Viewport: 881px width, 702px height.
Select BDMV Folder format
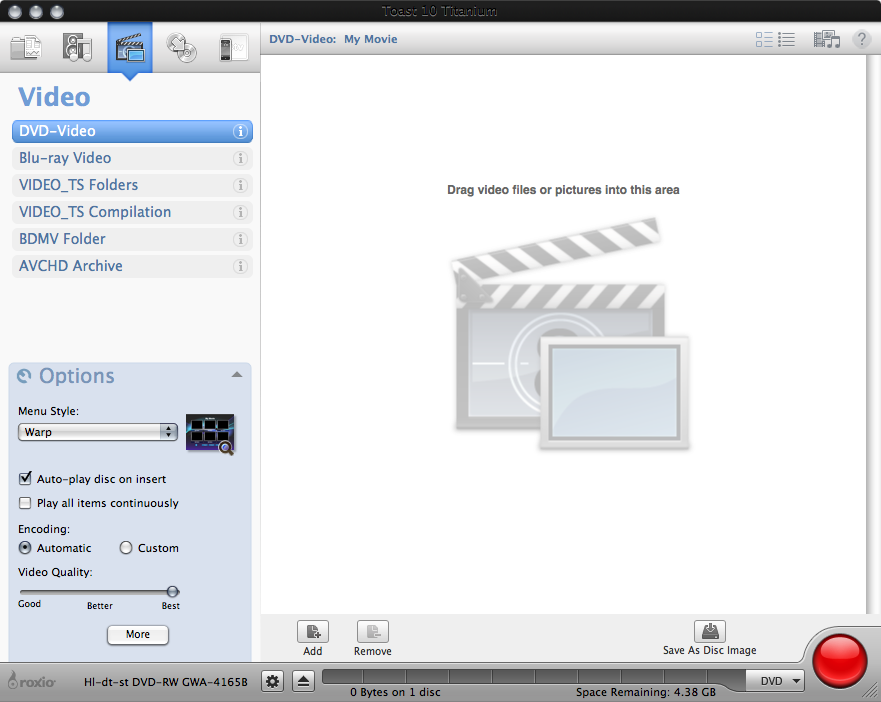point(132,239)
